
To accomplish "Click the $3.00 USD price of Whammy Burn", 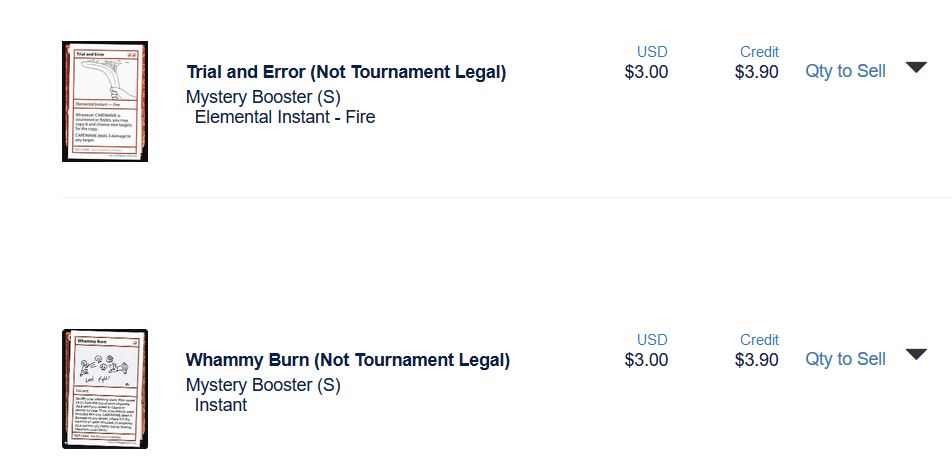I will tap(646, 360).
